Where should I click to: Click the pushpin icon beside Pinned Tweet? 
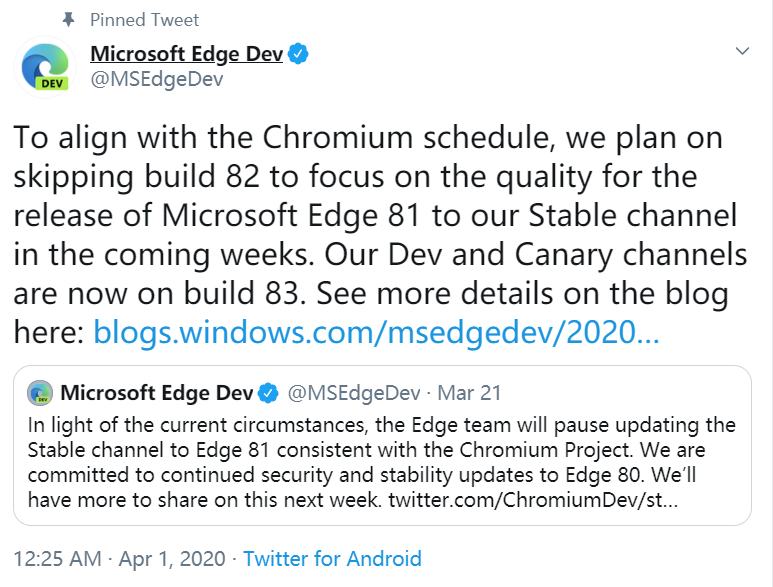click(69, 20)
